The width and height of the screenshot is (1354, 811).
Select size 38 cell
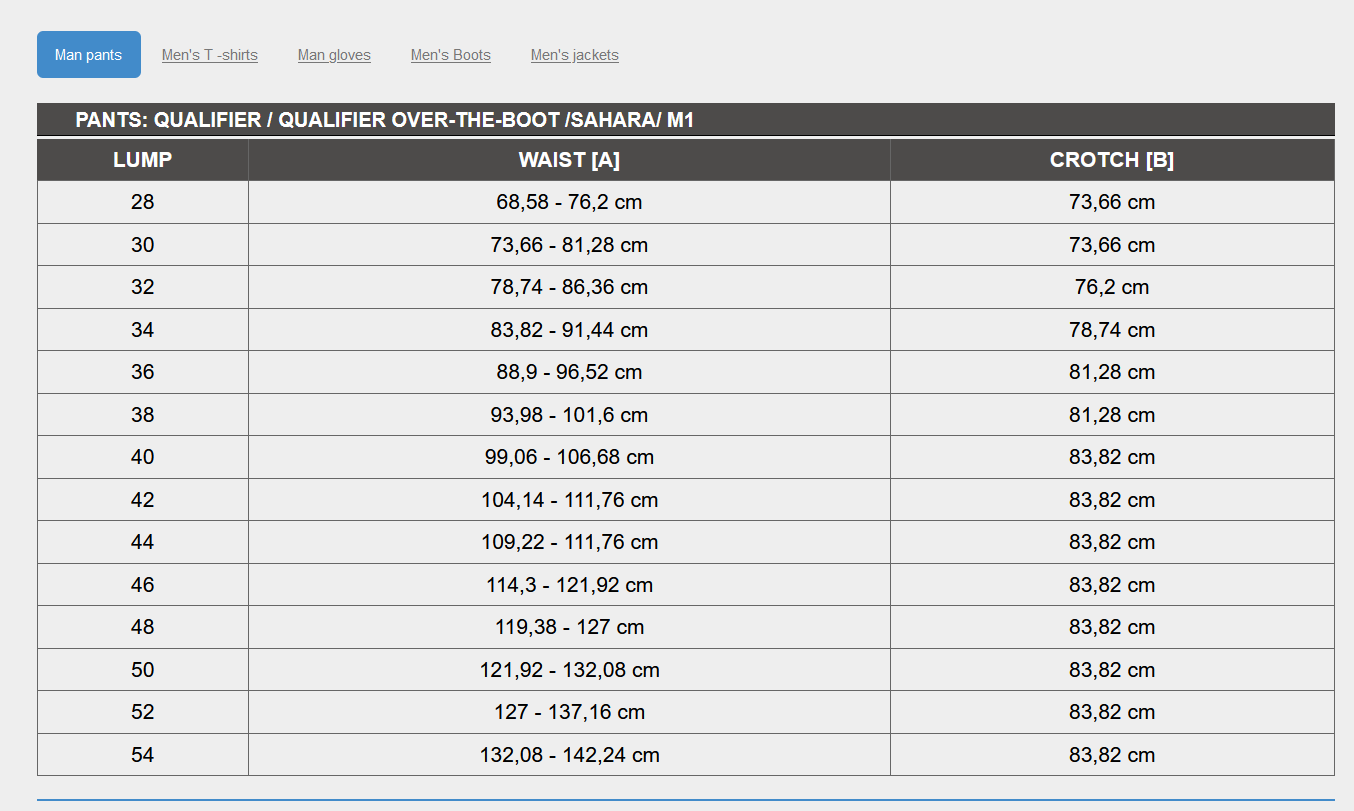tap(143, 415)
